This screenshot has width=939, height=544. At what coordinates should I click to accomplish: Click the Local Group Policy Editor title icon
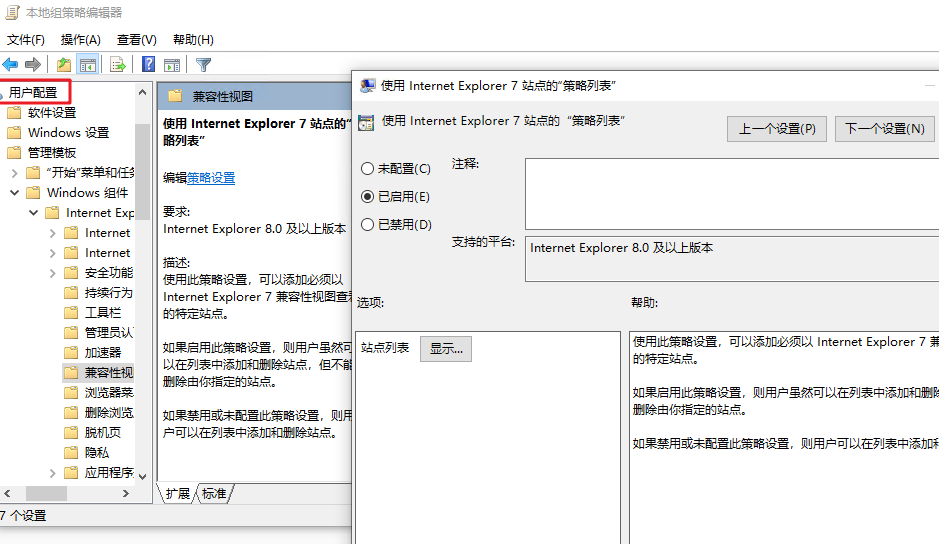(13, 13)
